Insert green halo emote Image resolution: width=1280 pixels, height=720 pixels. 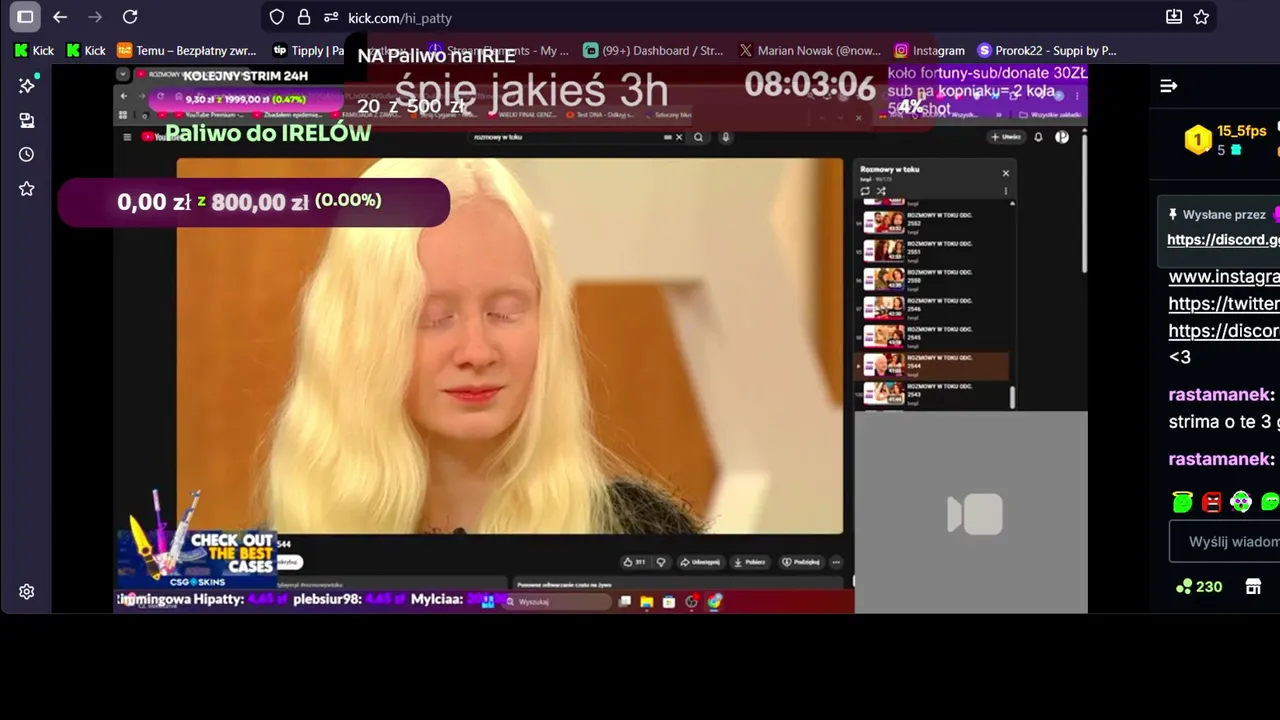(x=1183, y=502)
